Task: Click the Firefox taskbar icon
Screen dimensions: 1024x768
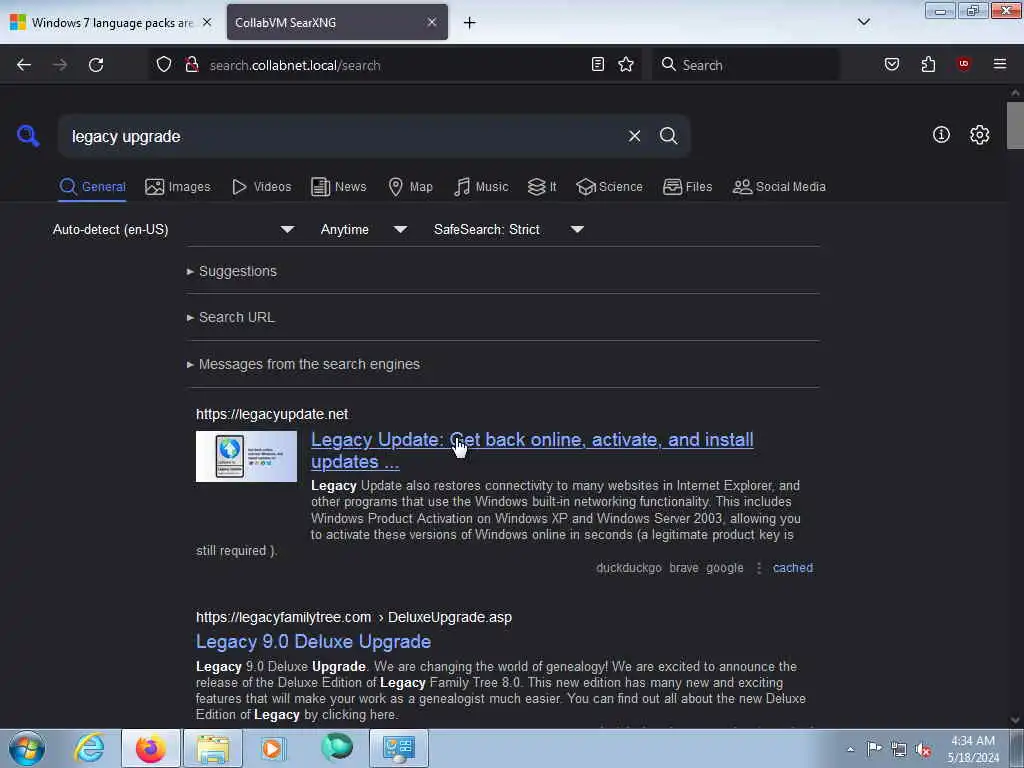Action: point(150,748)
